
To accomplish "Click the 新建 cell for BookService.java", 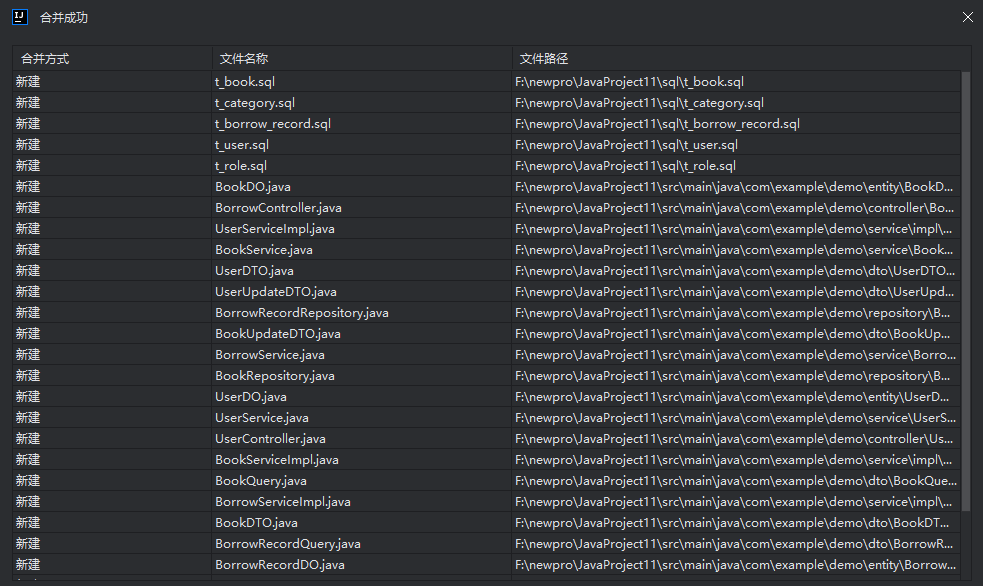I will tap(28, 250).
